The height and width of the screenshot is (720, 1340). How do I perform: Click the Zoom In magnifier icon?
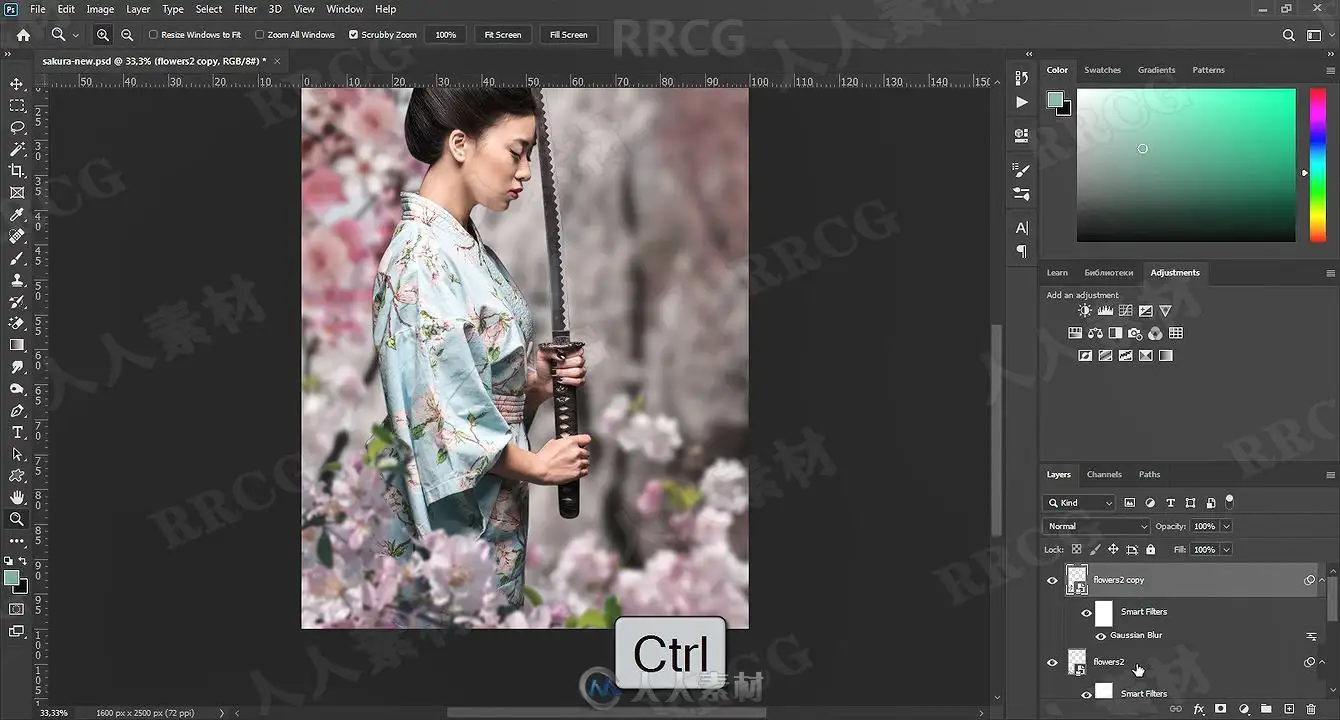click(x=103, y=35)
